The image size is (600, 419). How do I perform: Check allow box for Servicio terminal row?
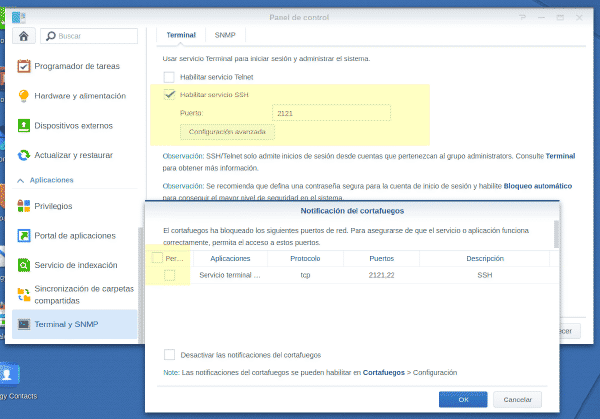170,275
